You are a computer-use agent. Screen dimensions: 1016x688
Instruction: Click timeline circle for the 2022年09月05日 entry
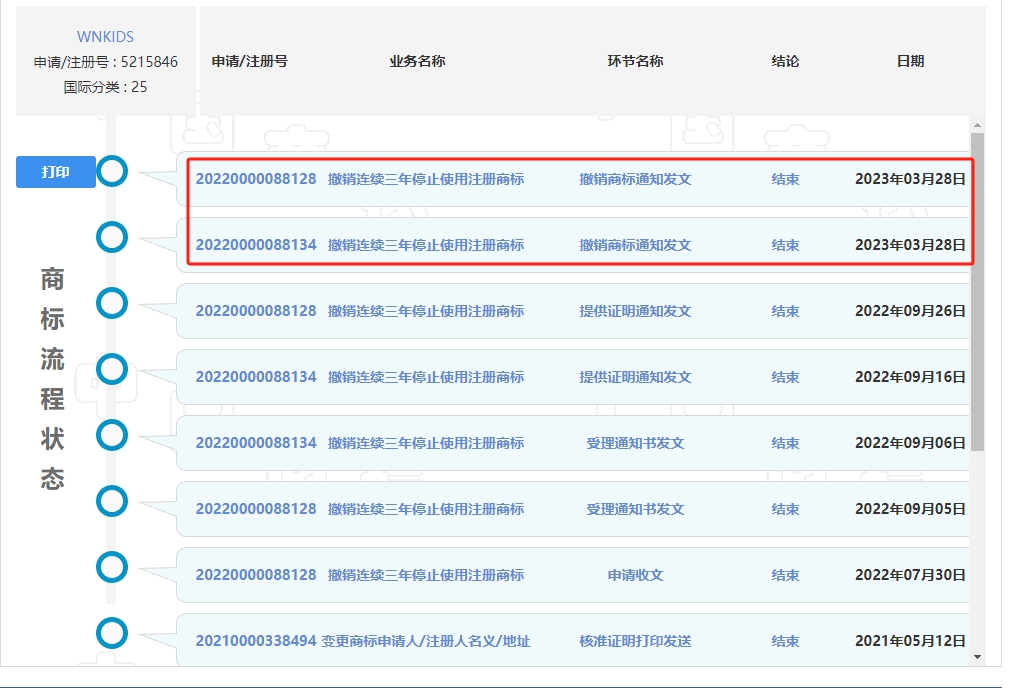pos(112,501)
